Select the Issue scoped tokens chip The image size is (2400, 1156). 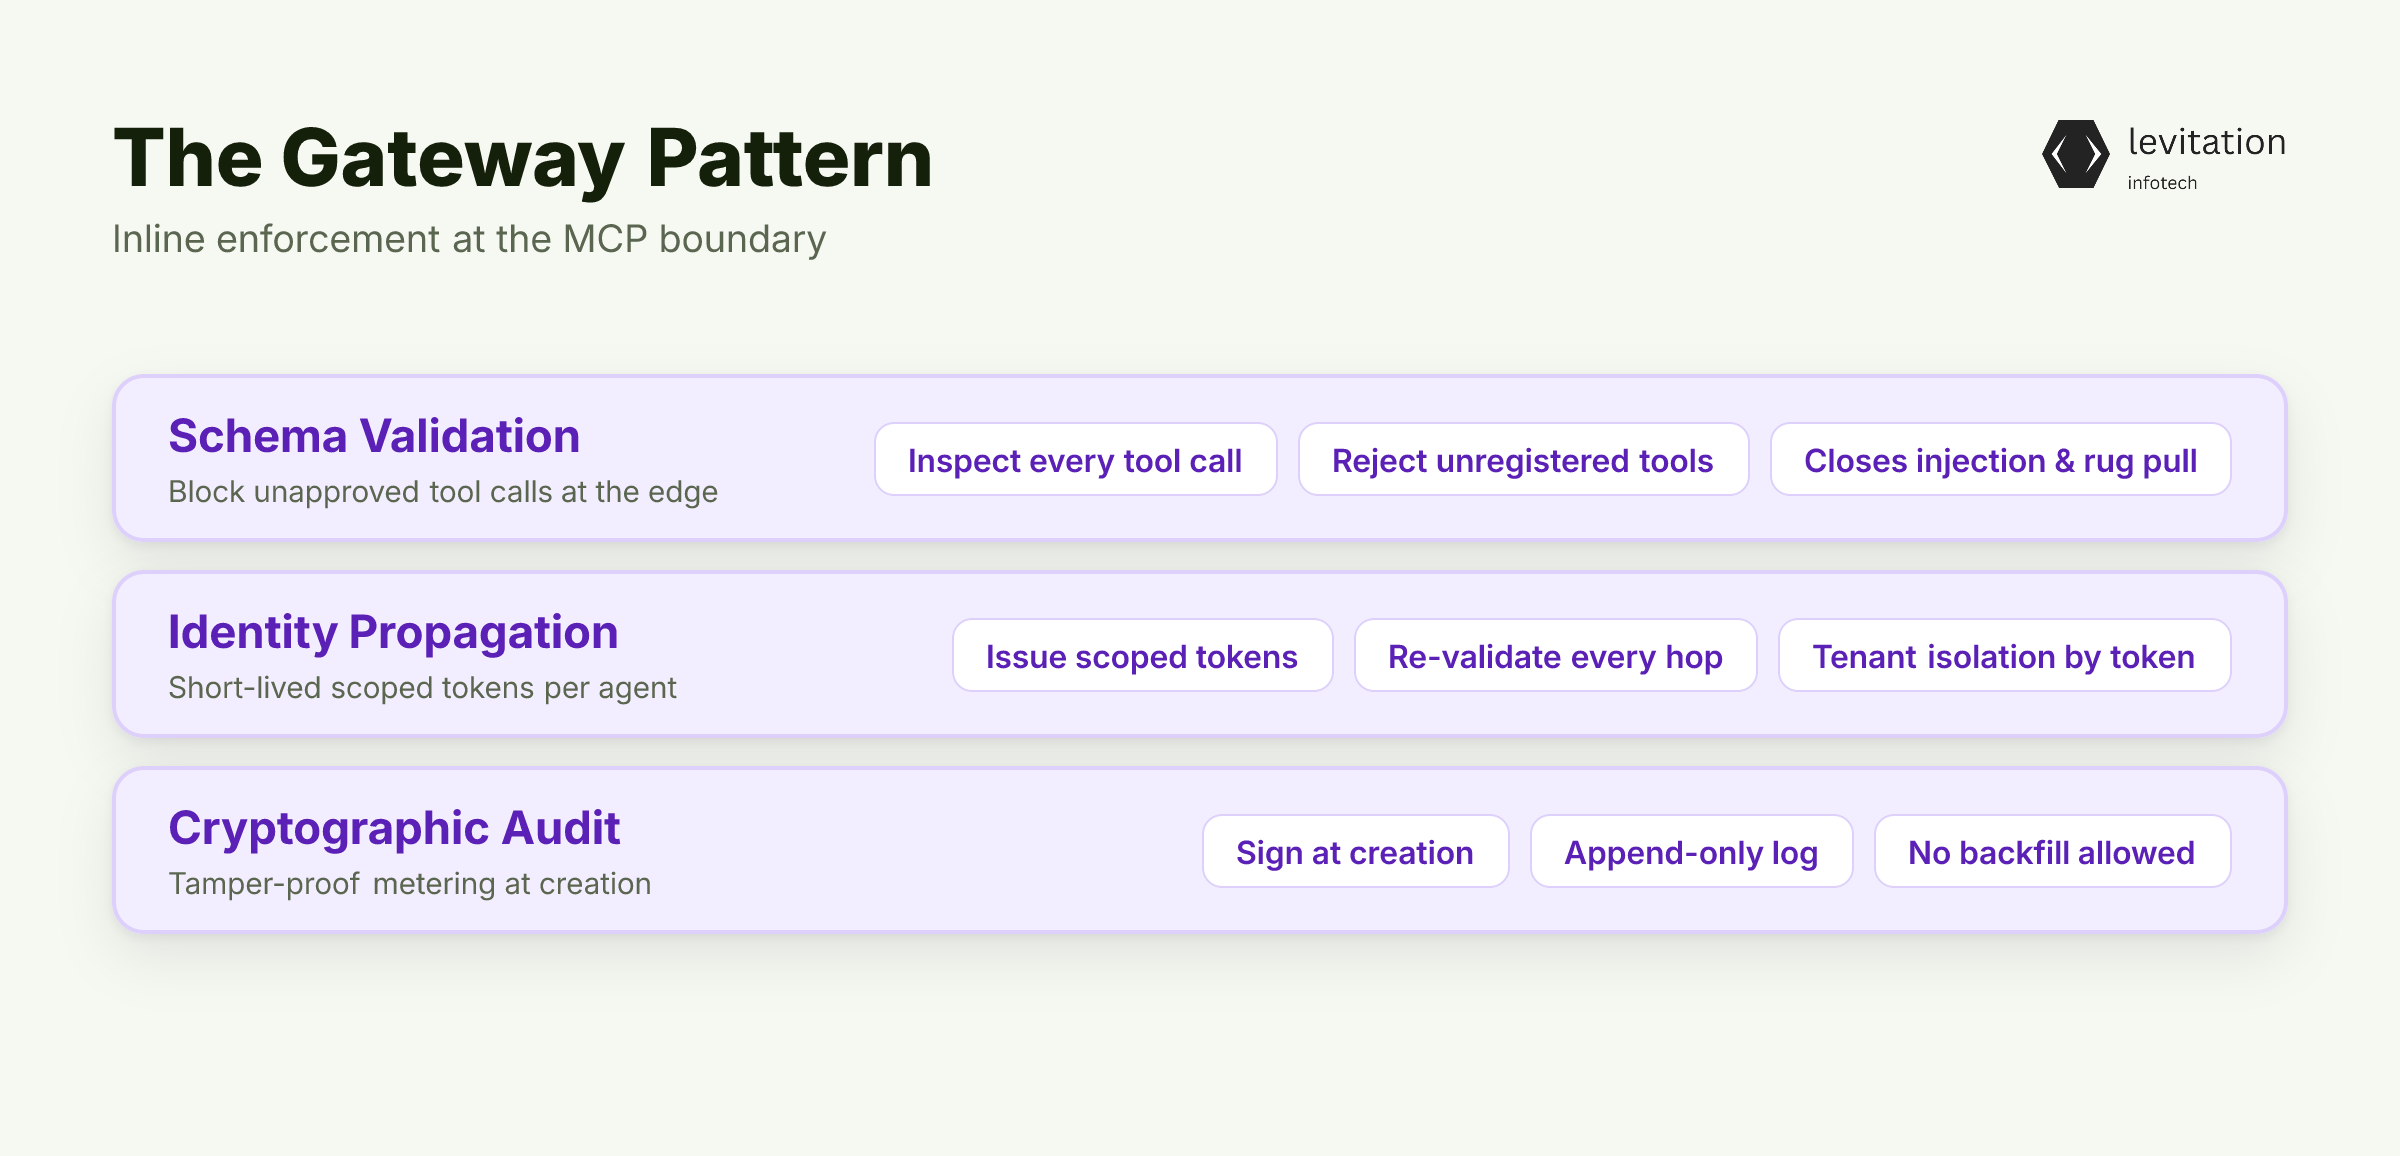point(1142,655)
